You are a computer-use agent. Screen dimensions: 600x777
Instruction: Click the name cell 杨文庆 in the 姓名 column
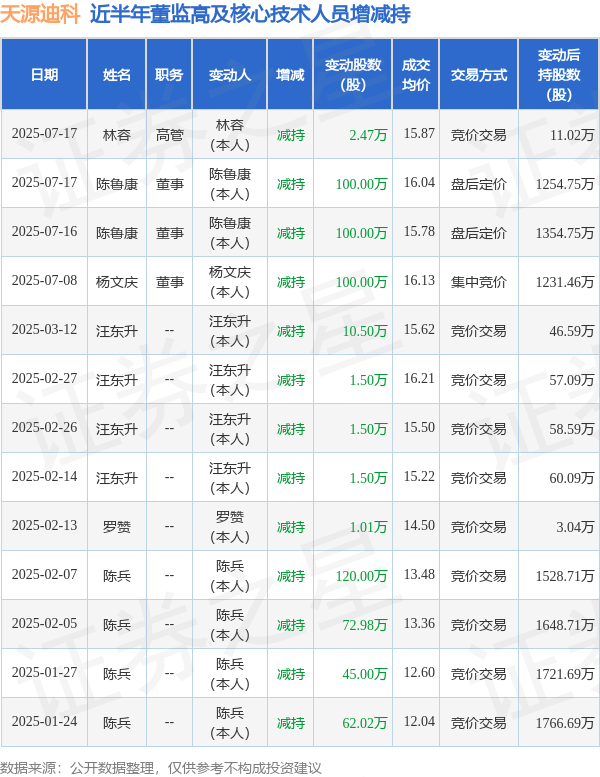(x=116, y=282)
